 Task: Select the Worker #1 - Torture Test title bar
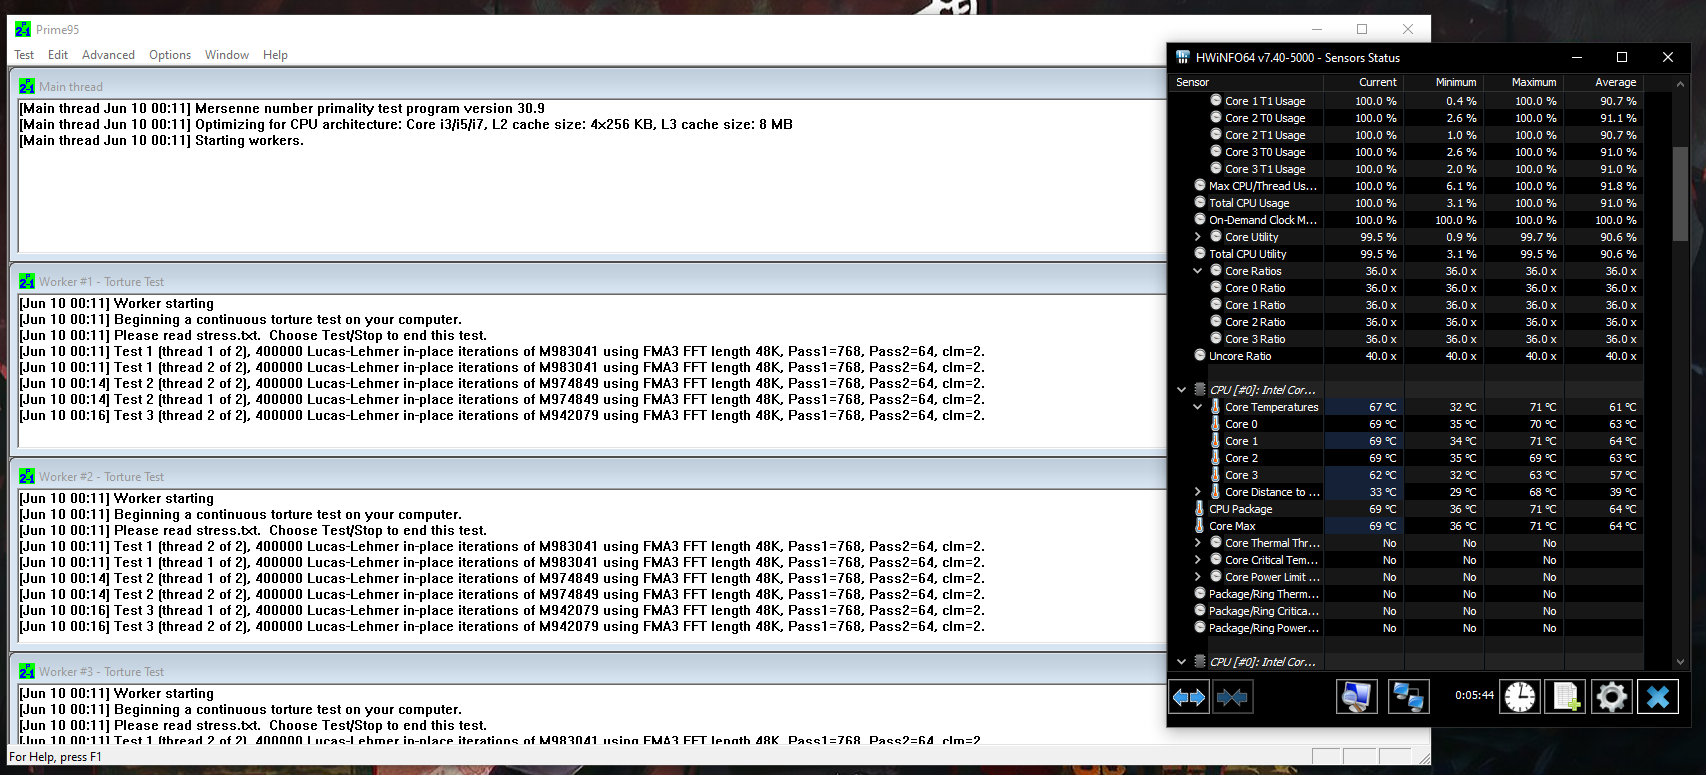tap(589, 282)
